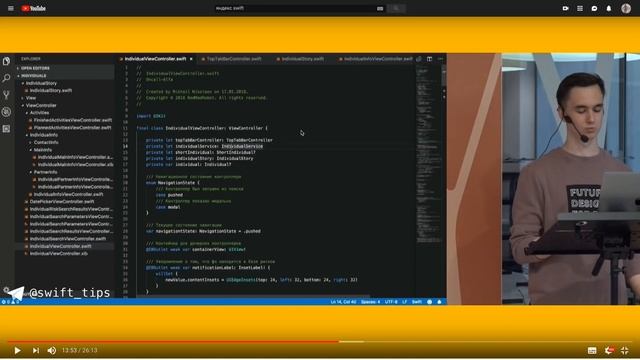Open the VS Code Search activity icon
This screenshot has height=360, width=640.
pyautogui.click(x=6, y=78)
